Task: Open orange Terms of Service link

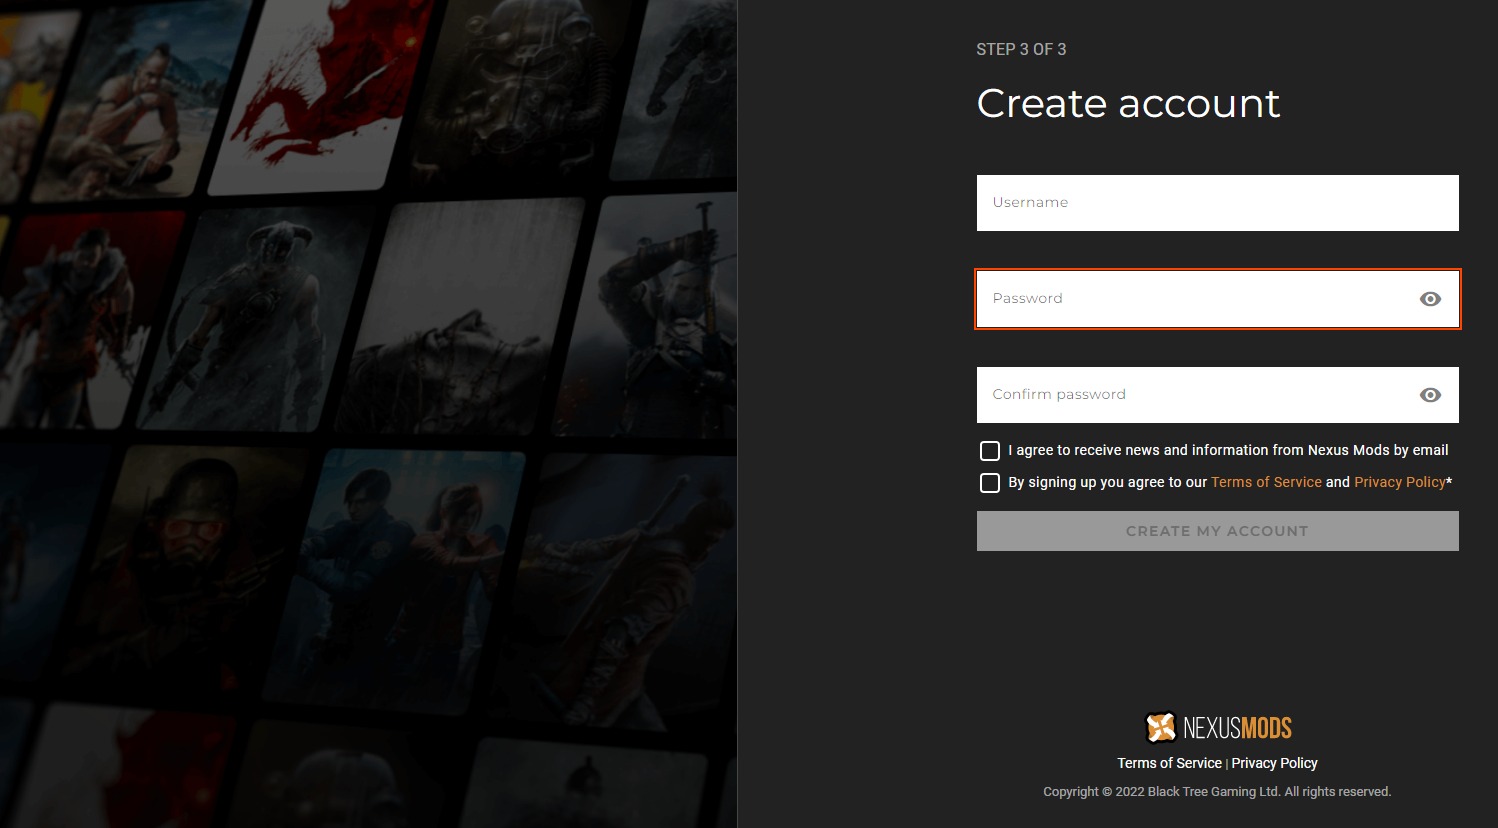Action: (1266, 482)
